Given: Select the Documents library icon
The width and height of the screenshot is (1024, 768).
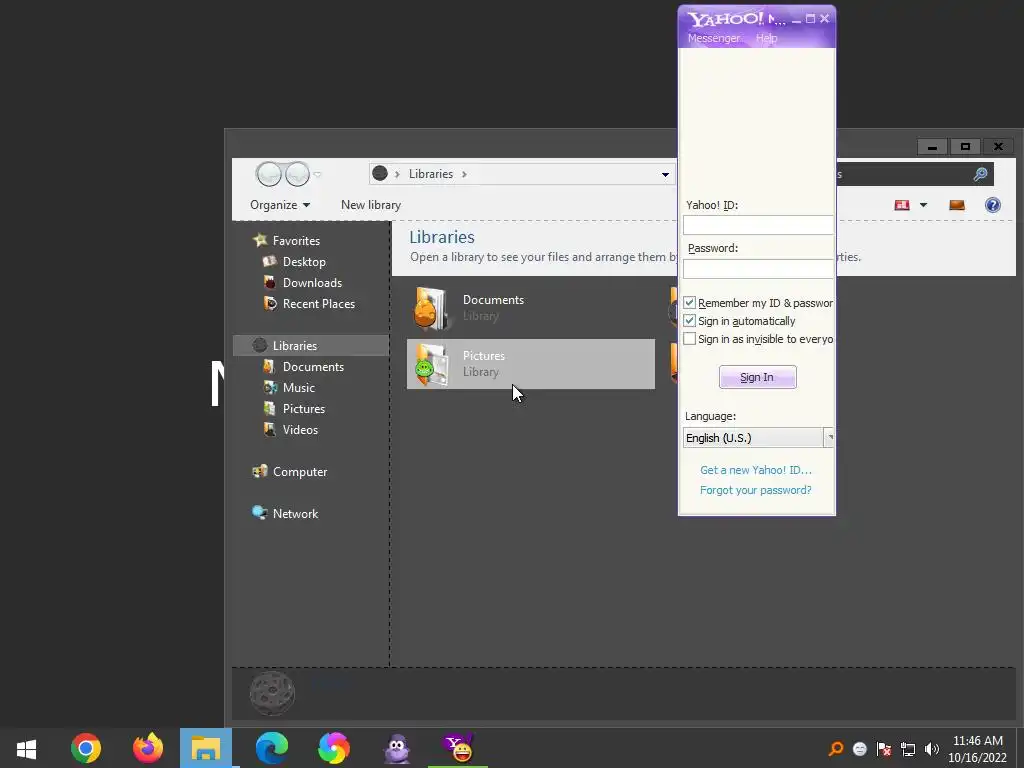Looking at the screenshot, I should (431, 308).
